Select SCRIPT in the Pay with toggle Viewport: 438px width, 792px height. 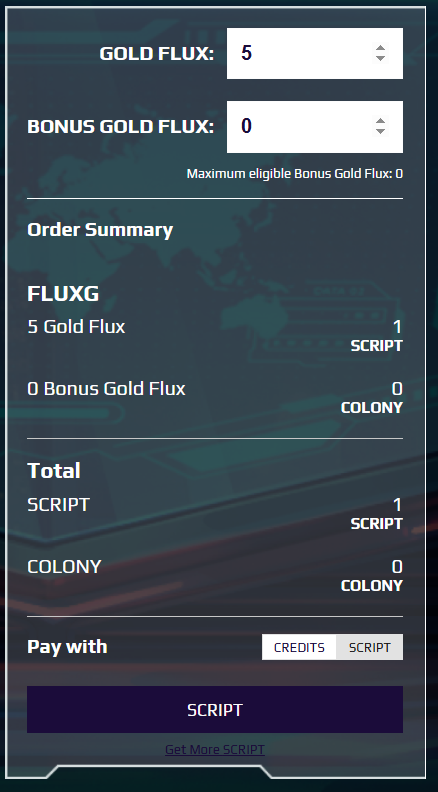pos(370,647)
